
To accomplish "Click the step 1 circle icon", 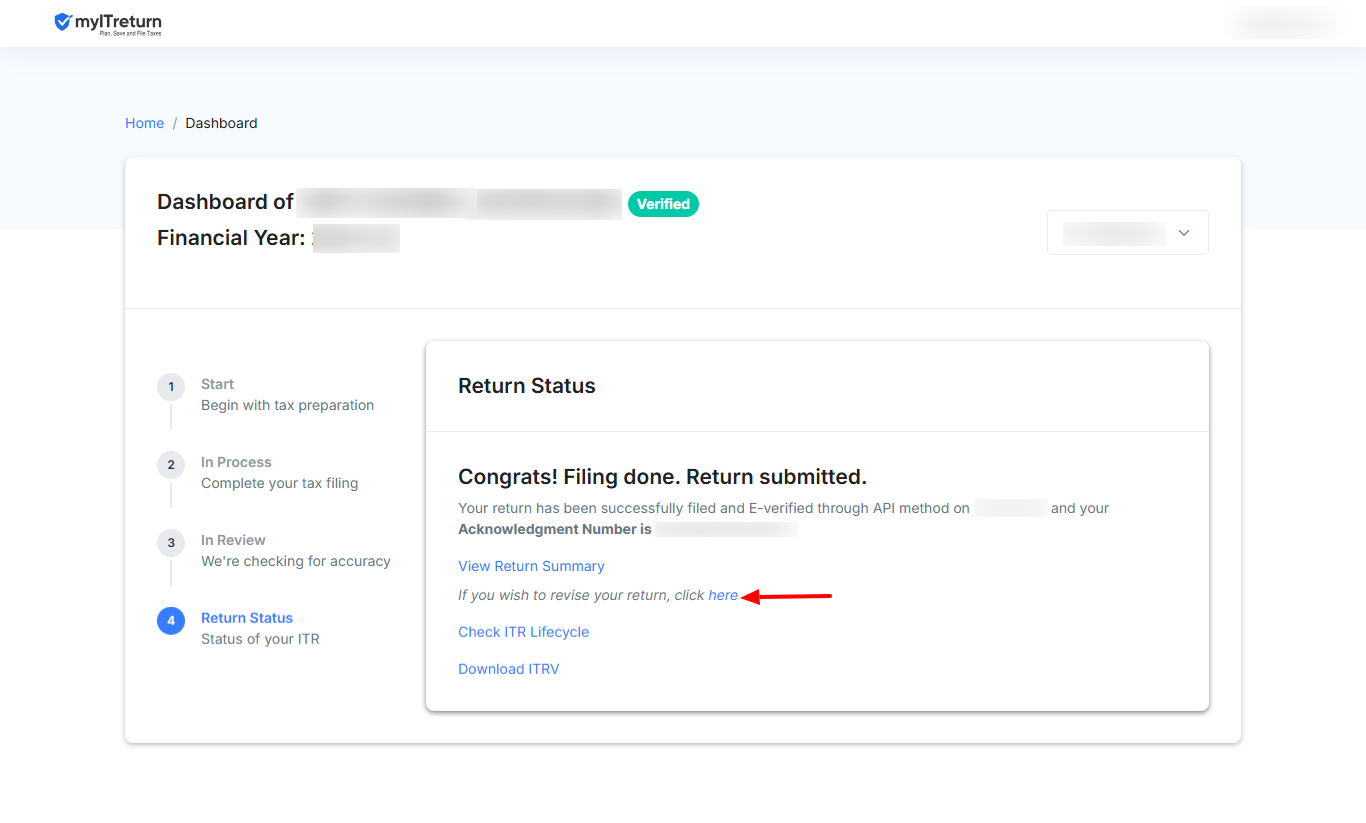I will (171, 387).
